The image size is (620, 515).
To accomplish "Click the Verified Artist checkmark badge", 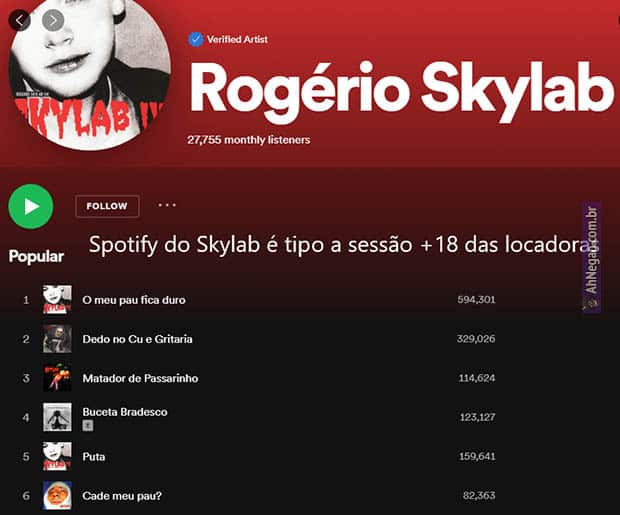I will tap(195, 39).
